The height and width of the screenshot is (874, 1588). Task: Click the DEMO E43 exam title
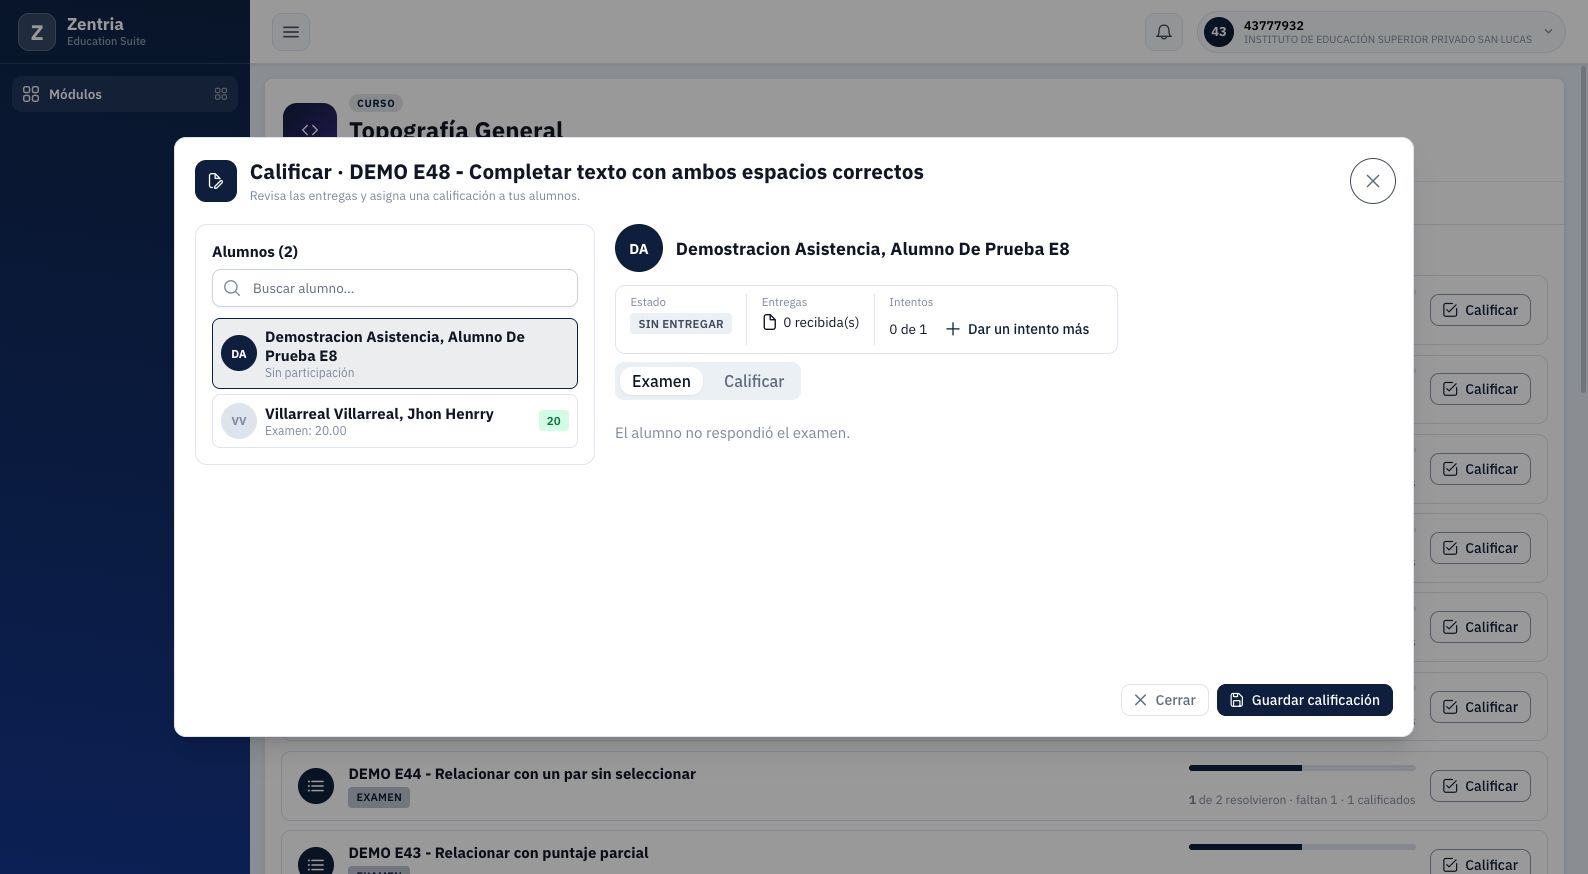coord(498,853)
